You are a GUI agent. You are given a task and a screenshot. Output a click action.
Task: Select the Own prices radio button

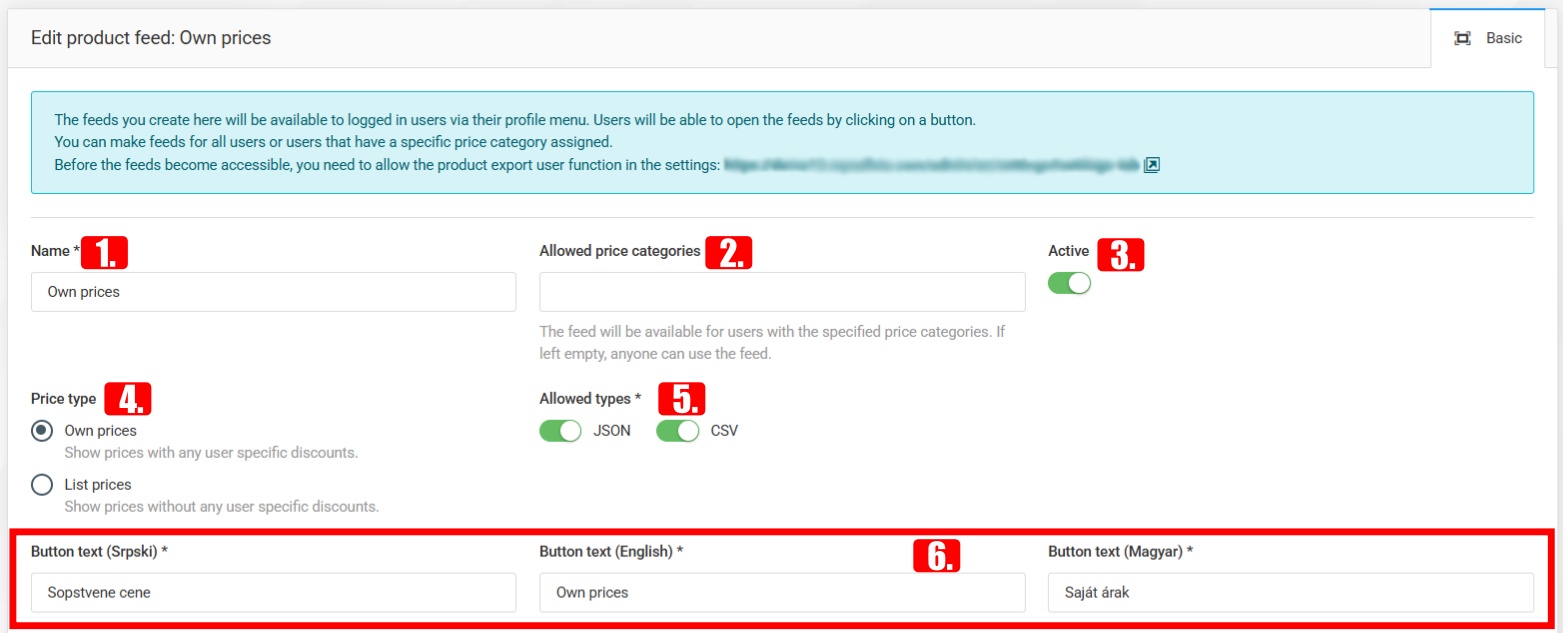[x=42, y=431]
